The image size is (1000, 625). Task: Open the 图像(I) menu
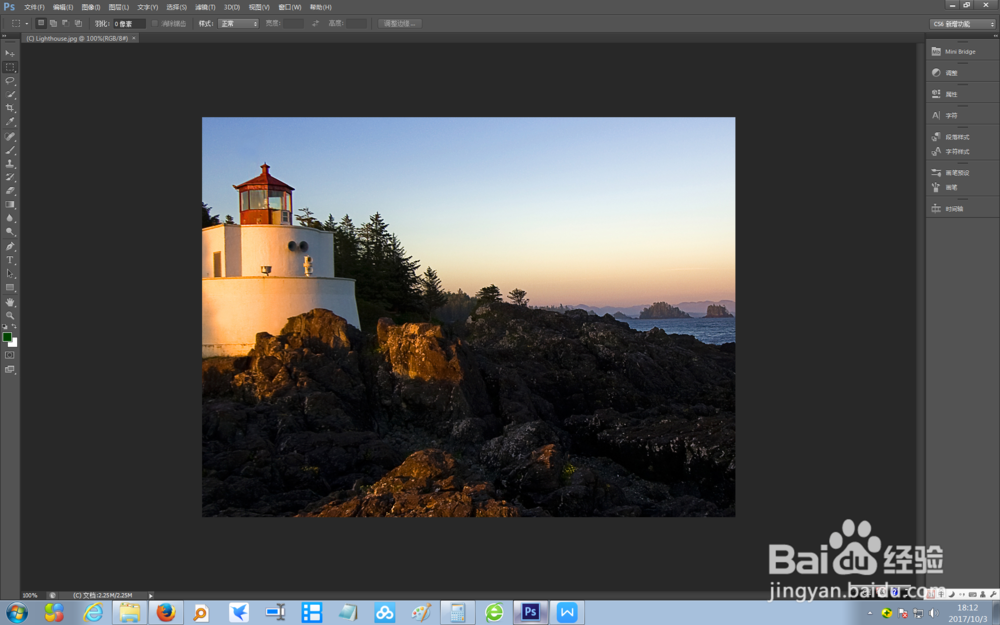click(x=91, y=7)
